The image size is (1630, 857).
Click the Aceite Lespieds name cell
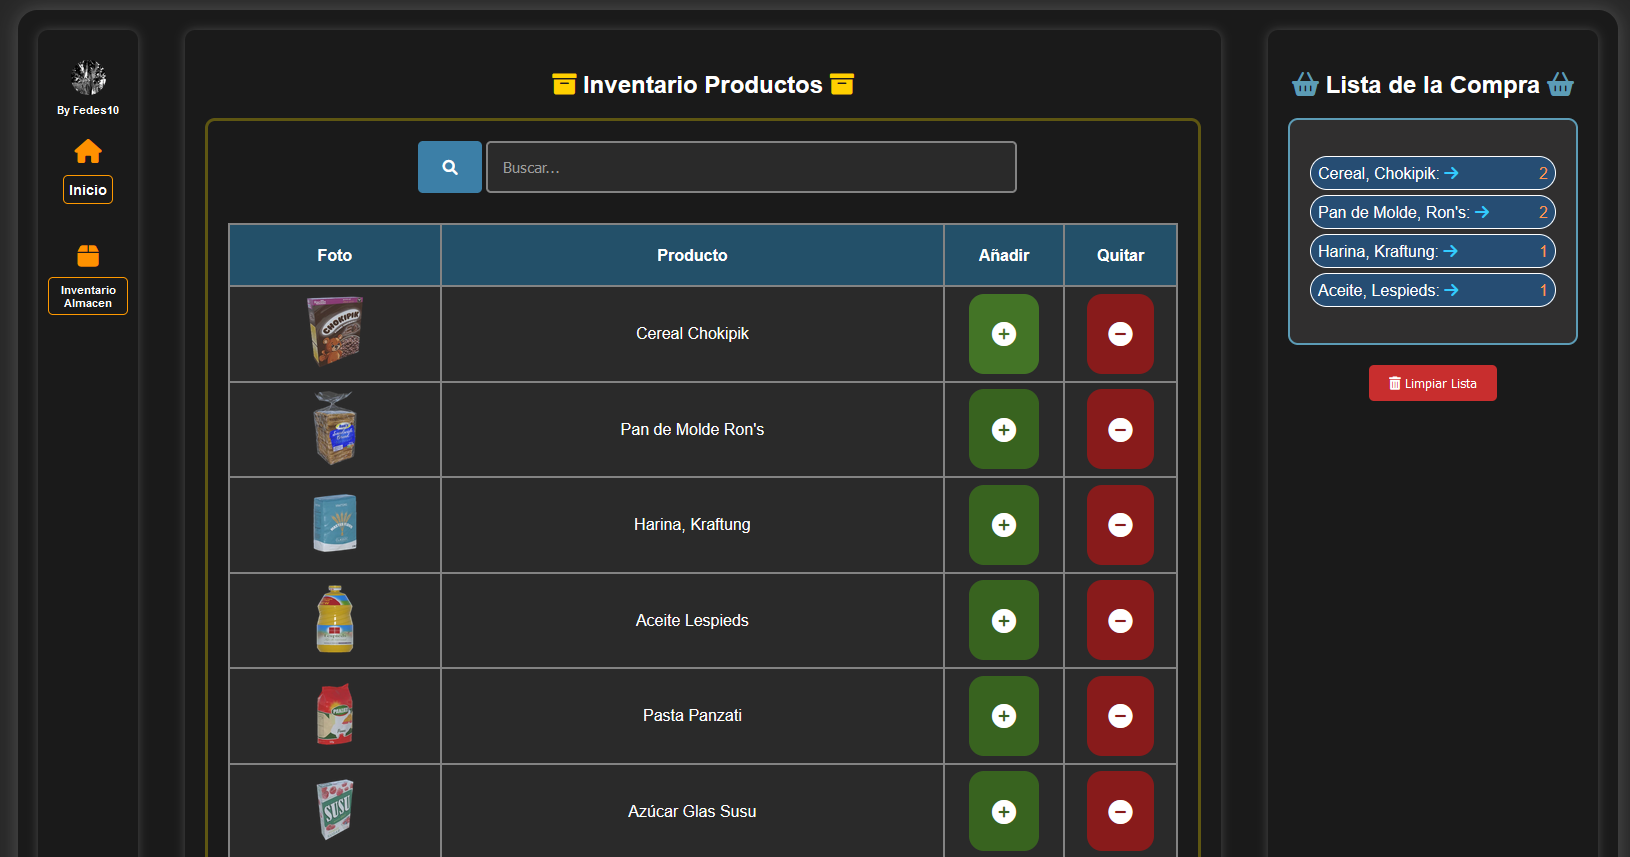[692, 621]
